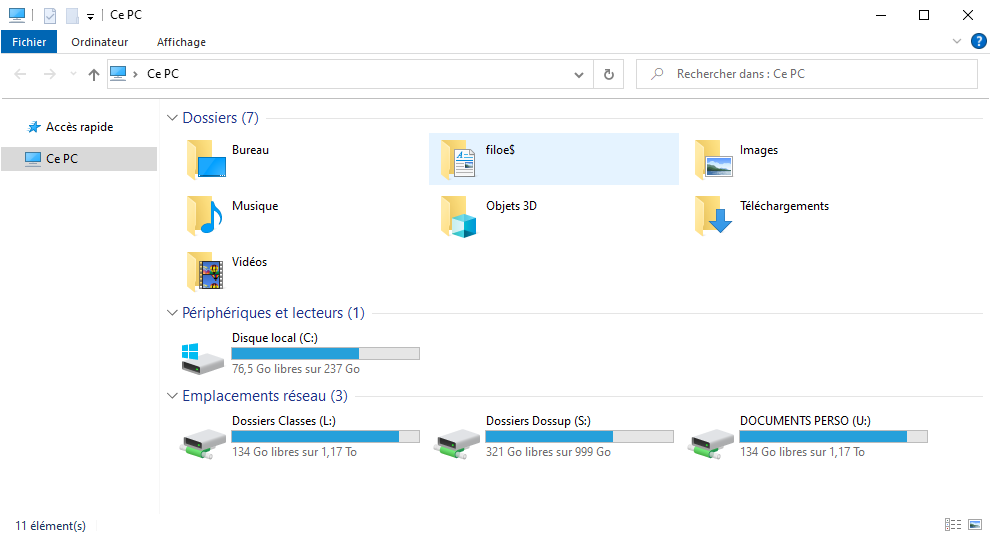Click the Emplacements réseau (3) header

(265, 396)
